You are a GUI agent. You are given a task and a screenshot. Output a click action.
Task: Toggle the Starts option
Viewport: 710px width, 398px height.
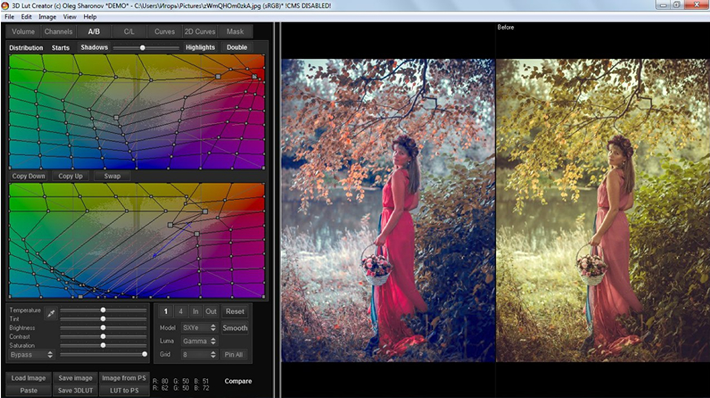tap(61, 48)
